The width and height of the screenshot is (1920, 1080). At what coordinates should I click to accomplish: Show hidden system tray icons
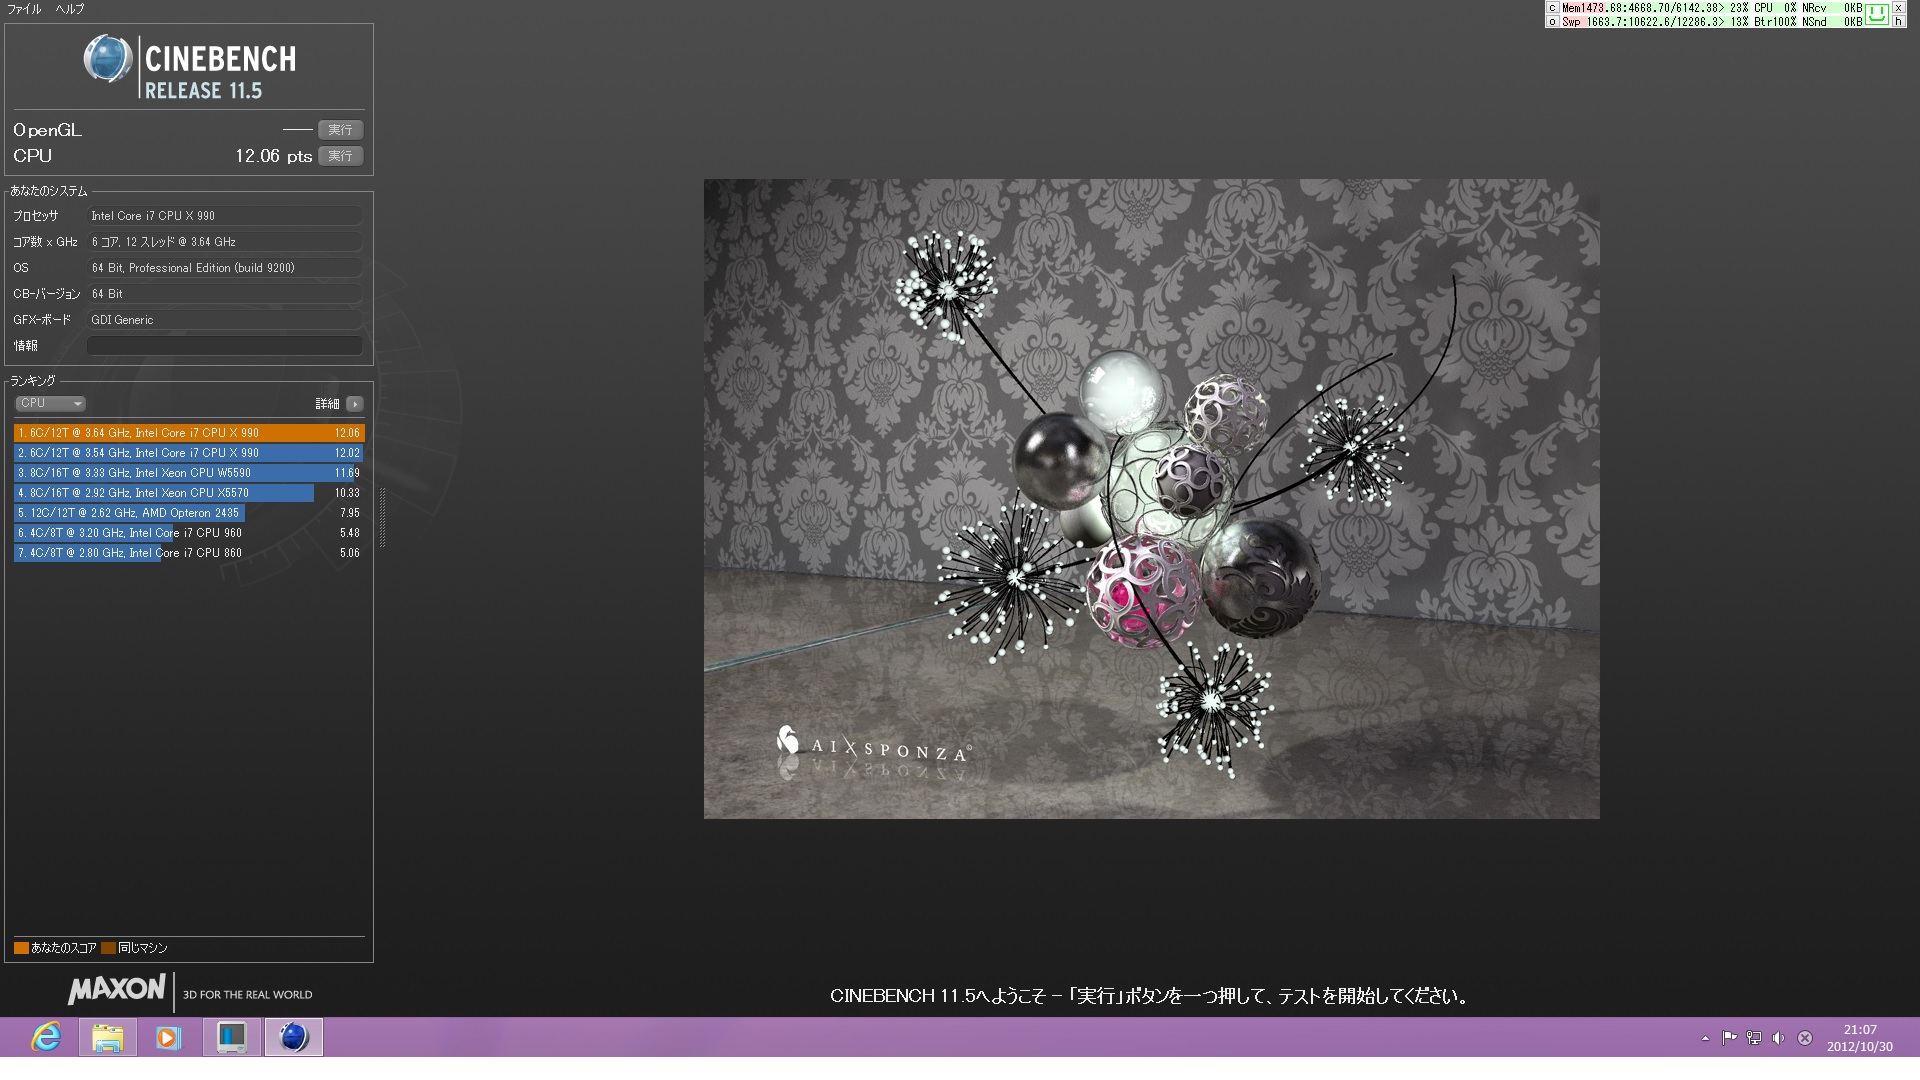1705,1038
